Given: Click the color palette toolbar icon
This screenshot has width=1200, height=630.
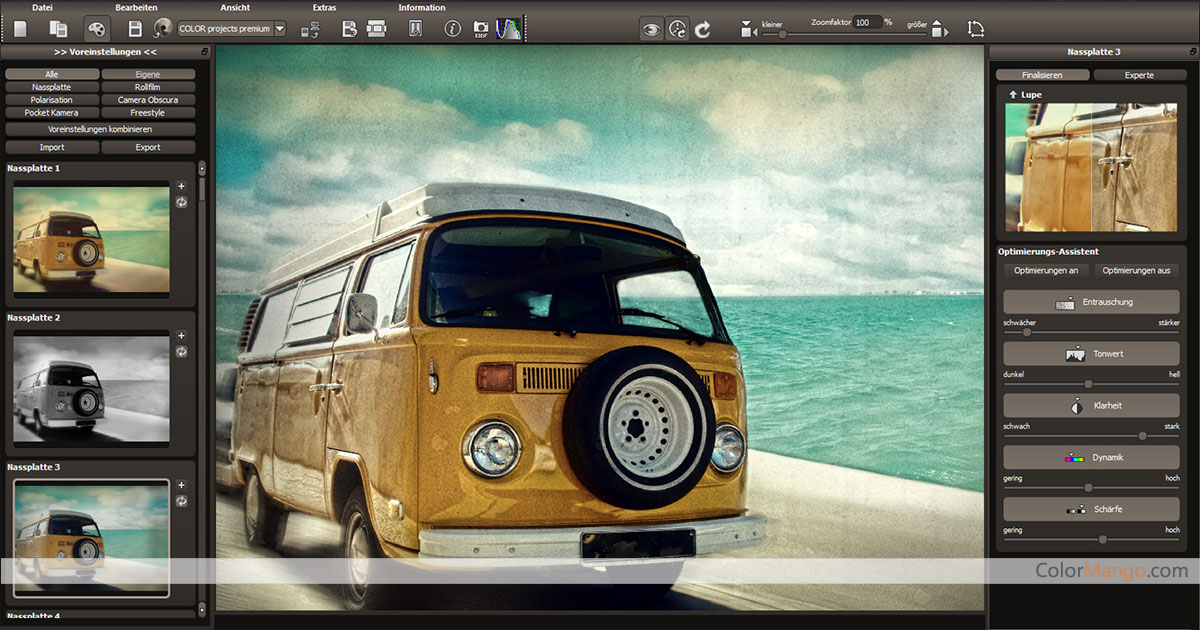Looking at the screenshot, I should tap(96, 29).
